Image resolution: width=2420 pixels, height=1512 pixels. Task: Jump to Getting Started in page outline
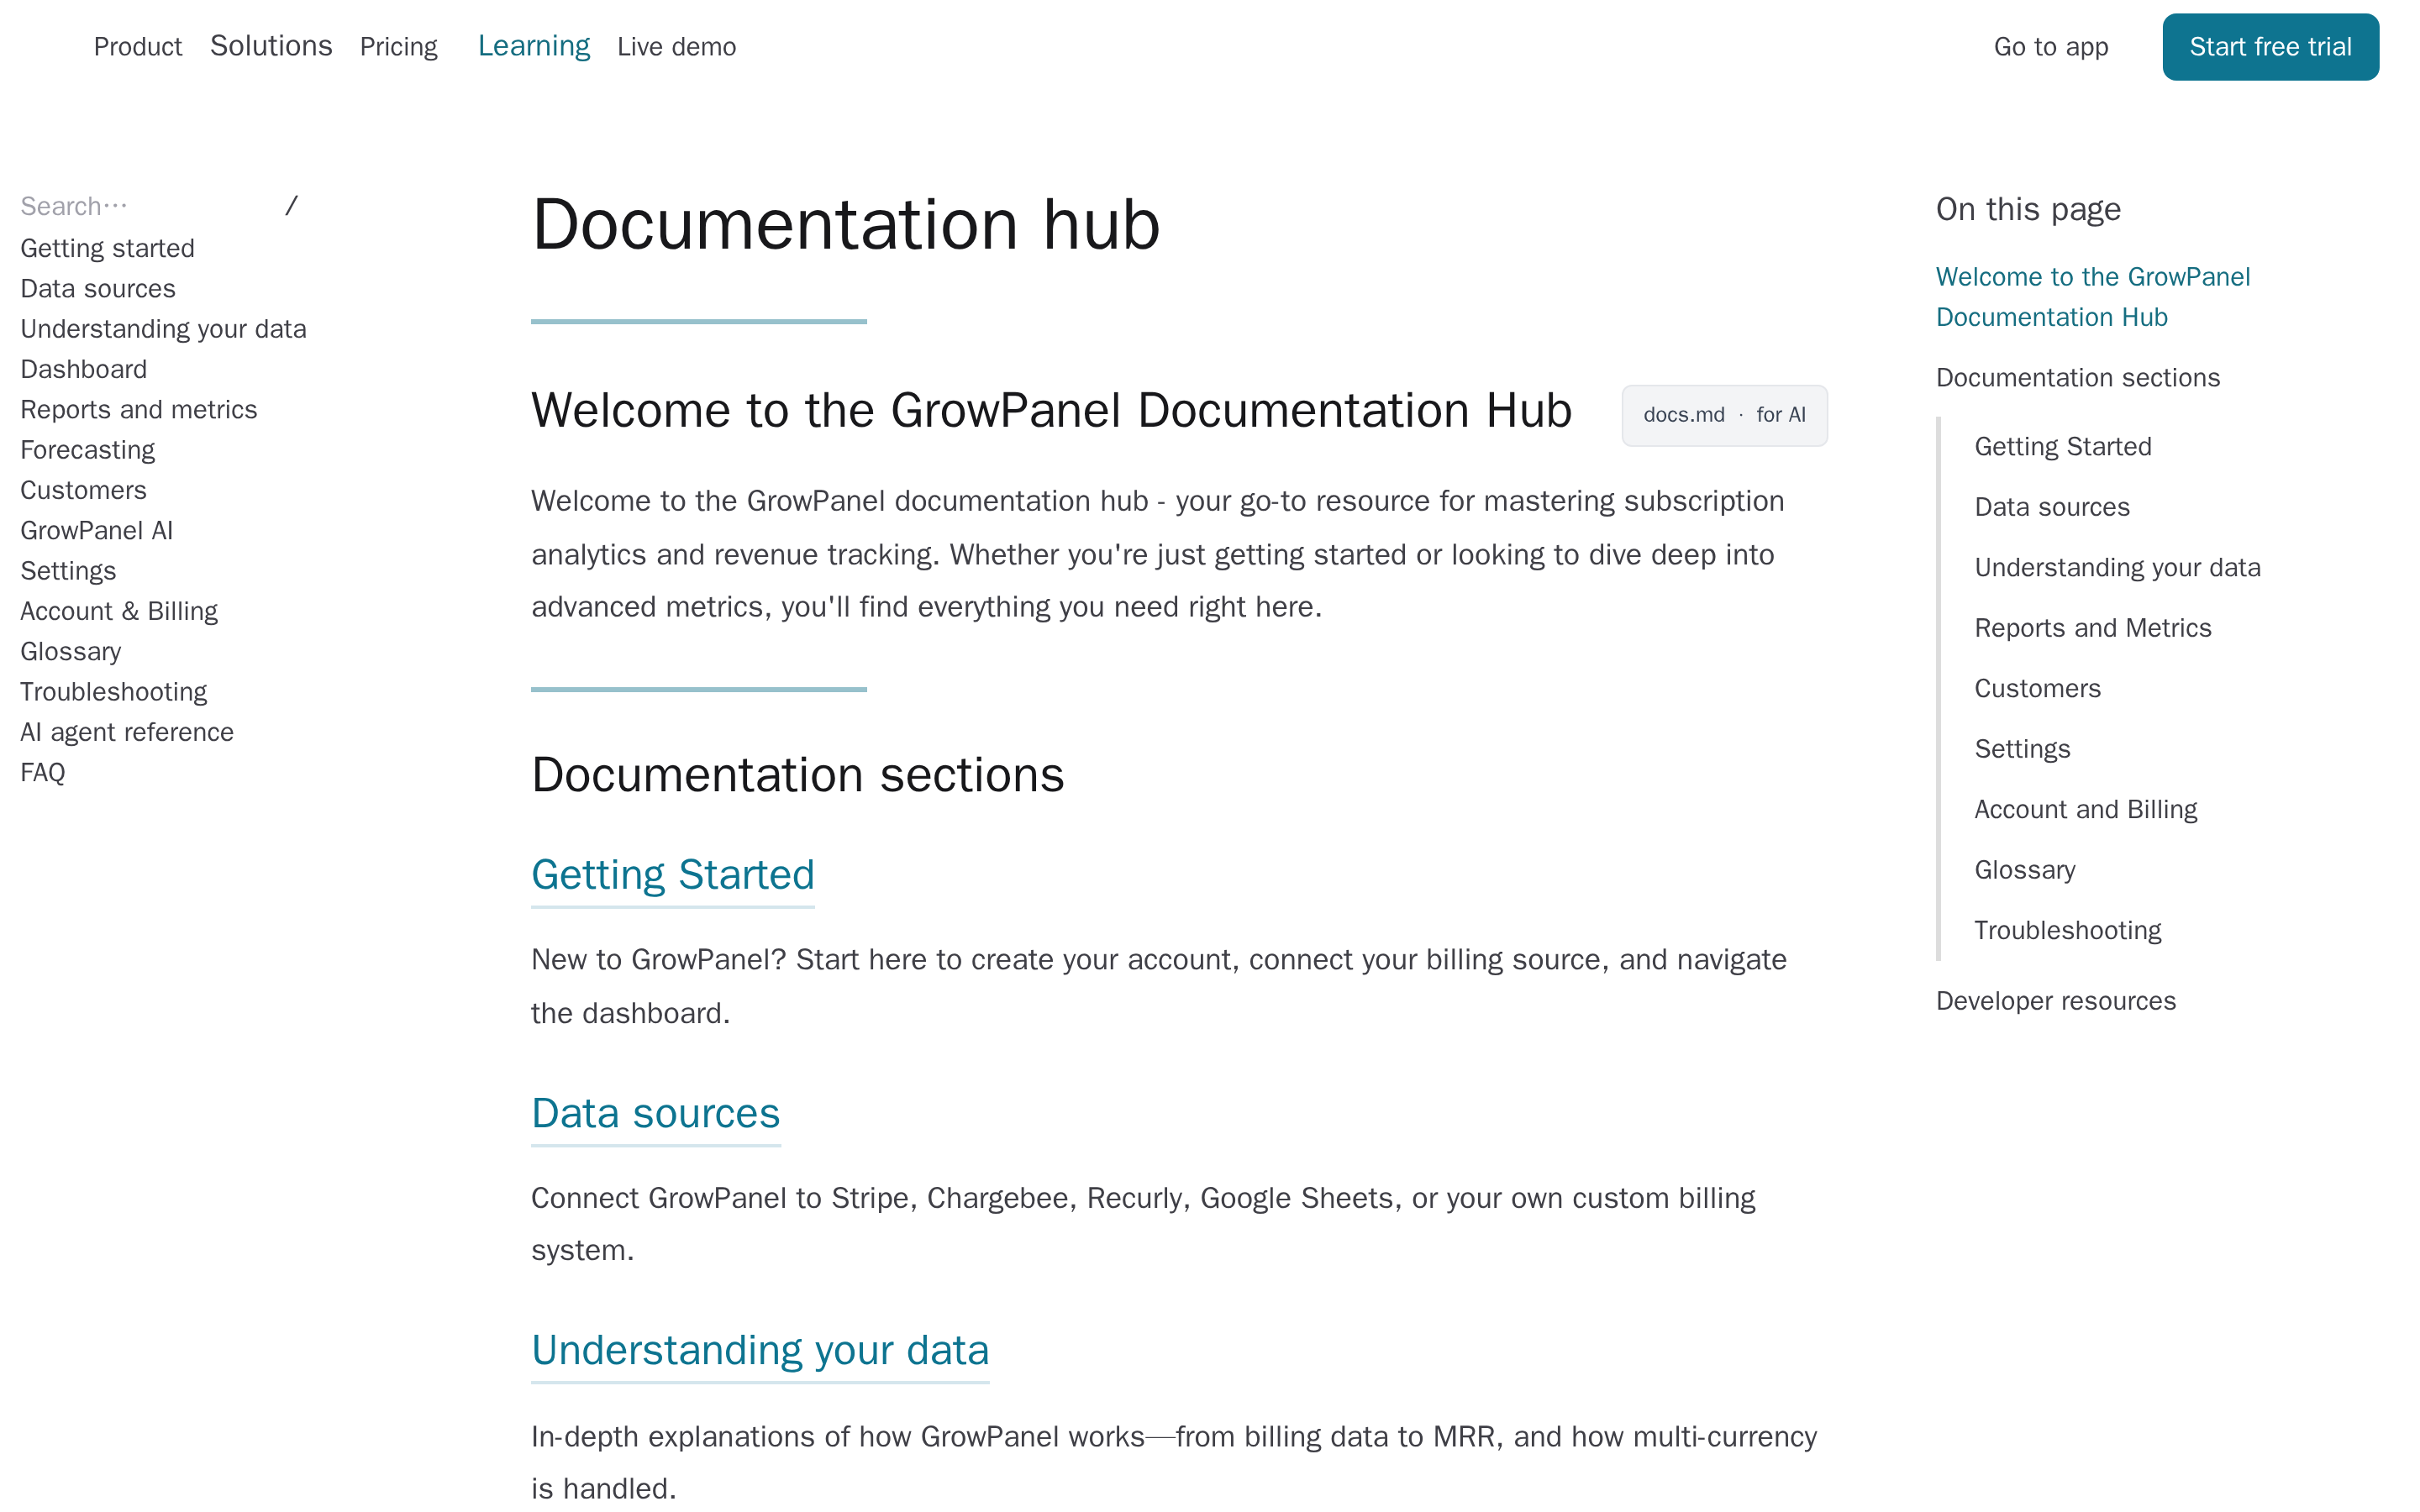point(2063,447)
